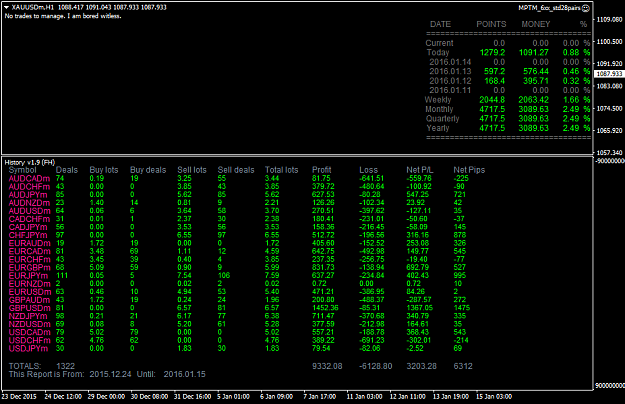Select the Today points value 1279.2
This screenshot has width=625, height=404.
point(492,53)
